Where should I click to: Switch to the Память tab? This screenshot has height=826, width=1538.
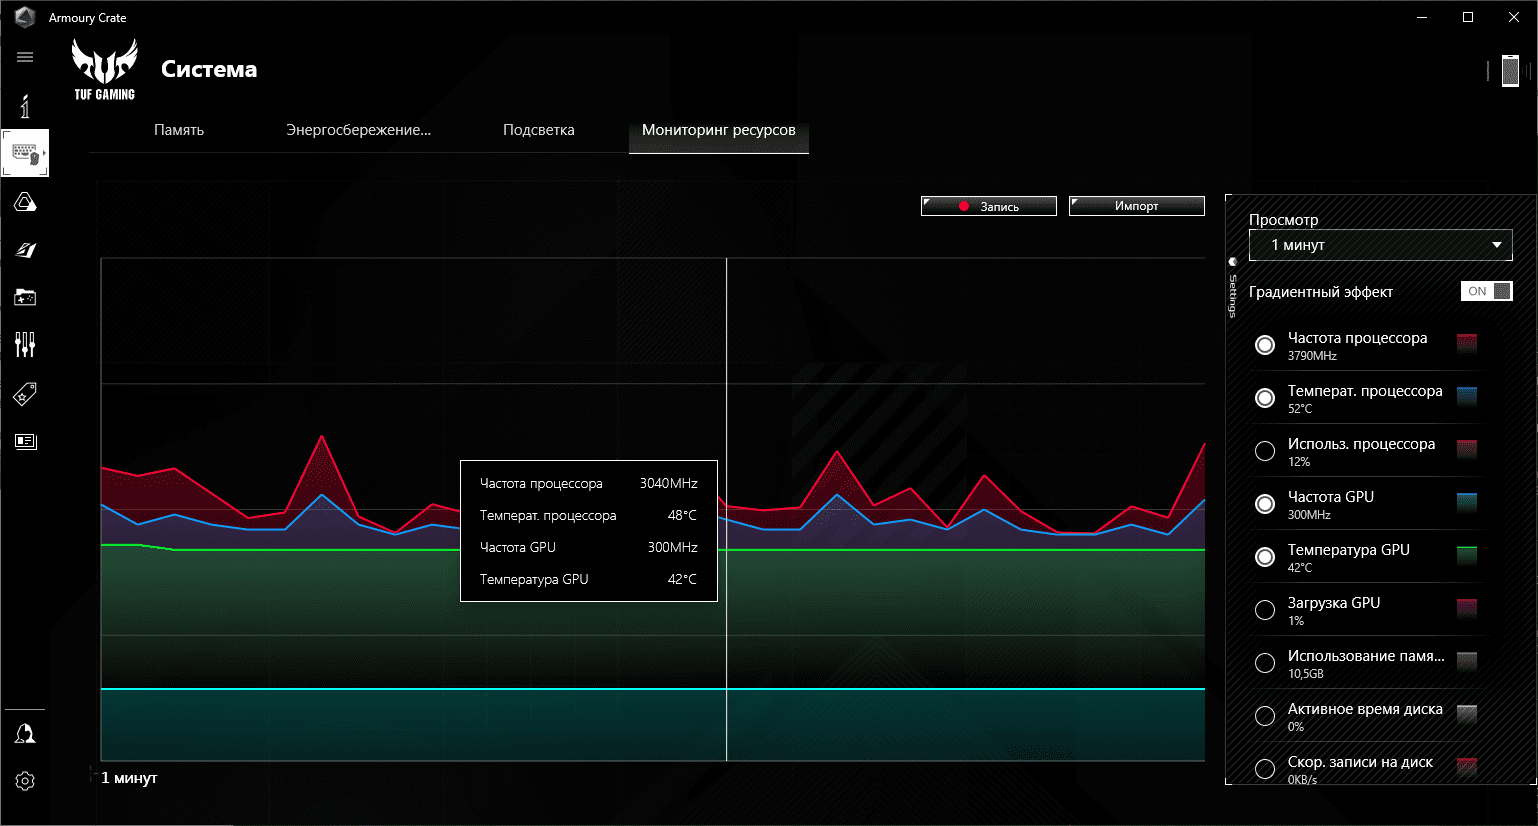179,130
